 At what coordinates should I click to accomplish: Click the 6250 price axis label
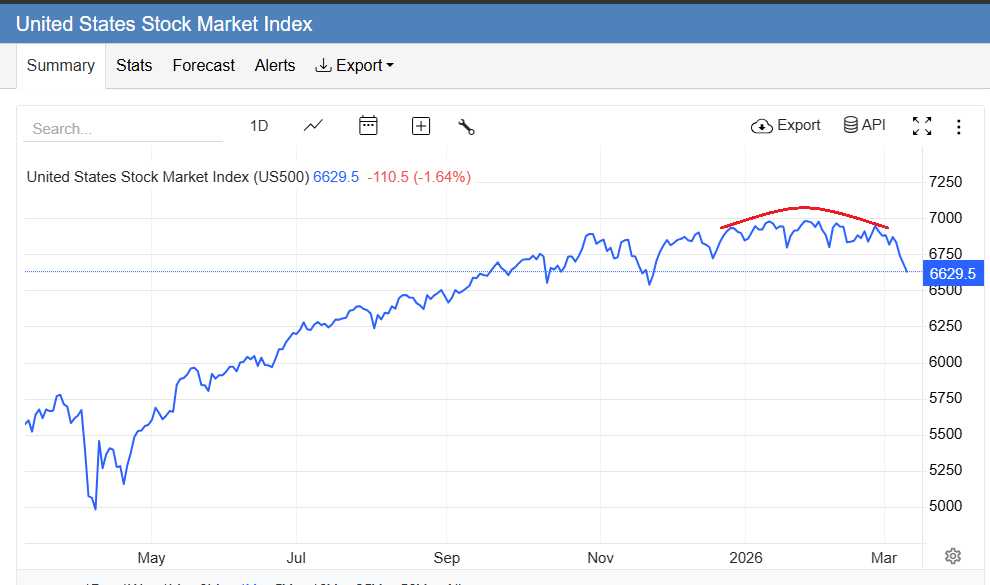click(945, 326)
